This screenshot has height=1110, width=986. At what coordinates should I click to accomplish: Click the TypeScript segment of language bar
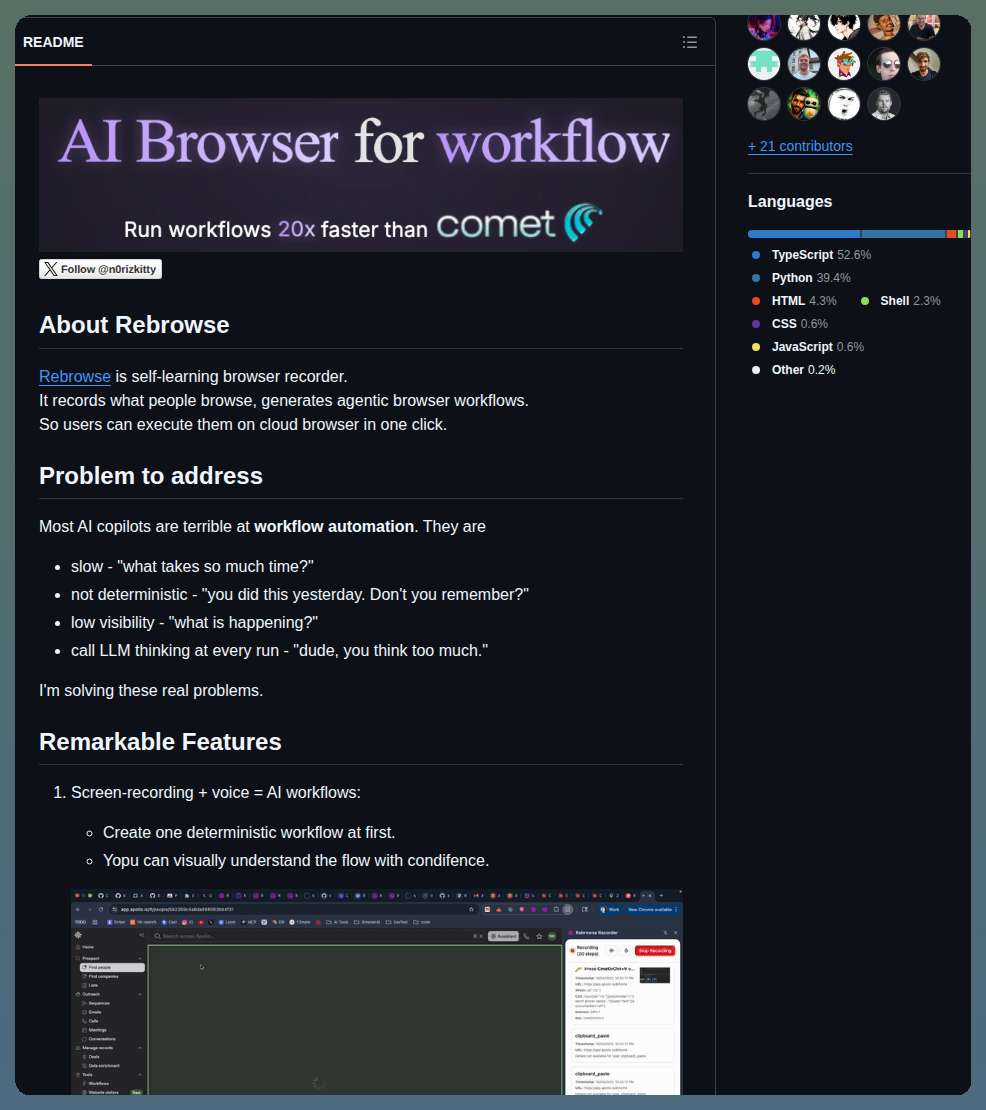click(x=804, y=234)
